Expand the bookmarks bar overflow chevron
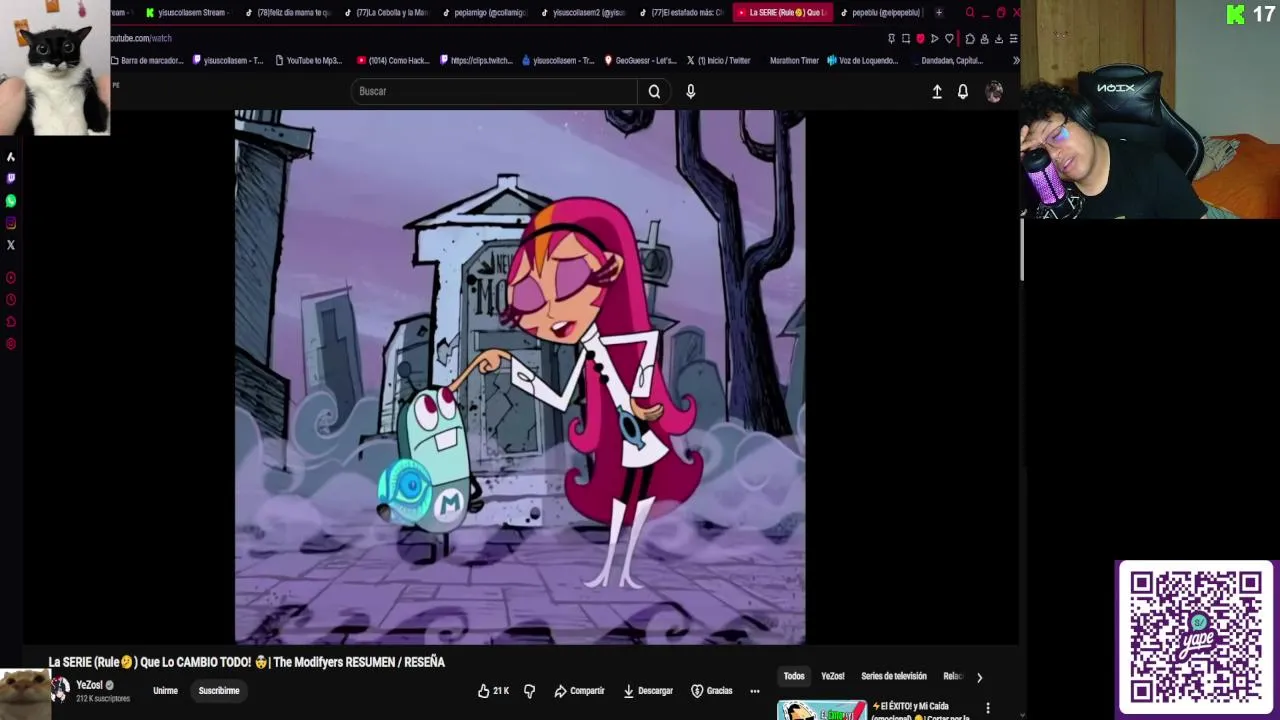The image size is (1280, 720). [1016, 61]
